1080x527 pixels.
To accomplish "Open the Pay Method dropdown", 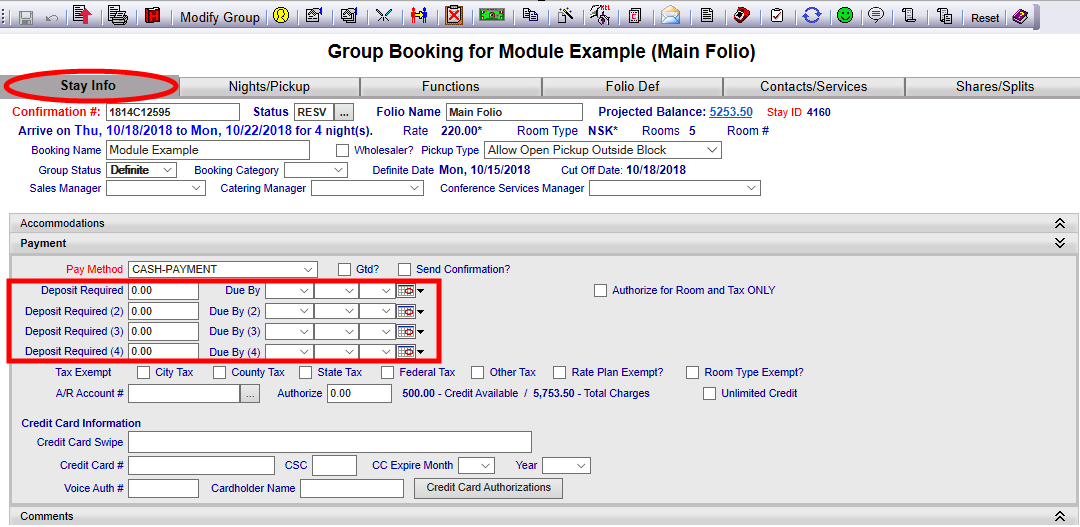I will pyautogui.click(x=223, y=269).
